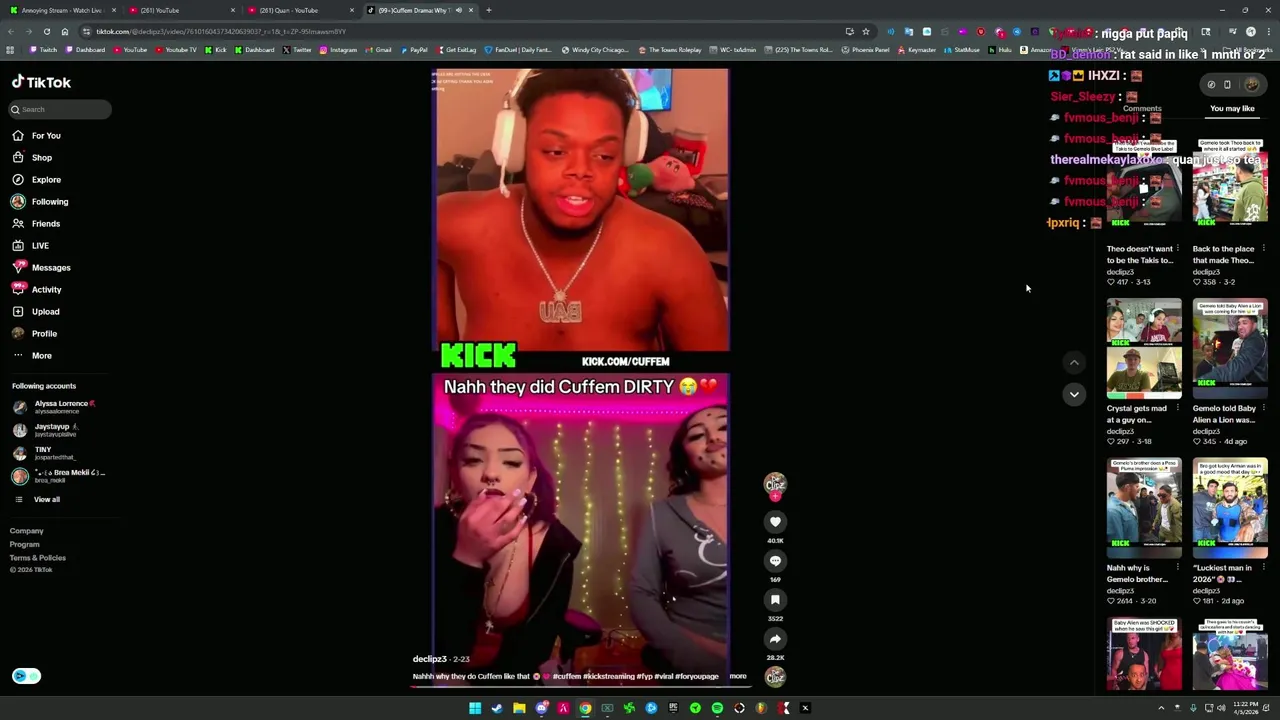Toggle the floating player switch

(26, 676)
